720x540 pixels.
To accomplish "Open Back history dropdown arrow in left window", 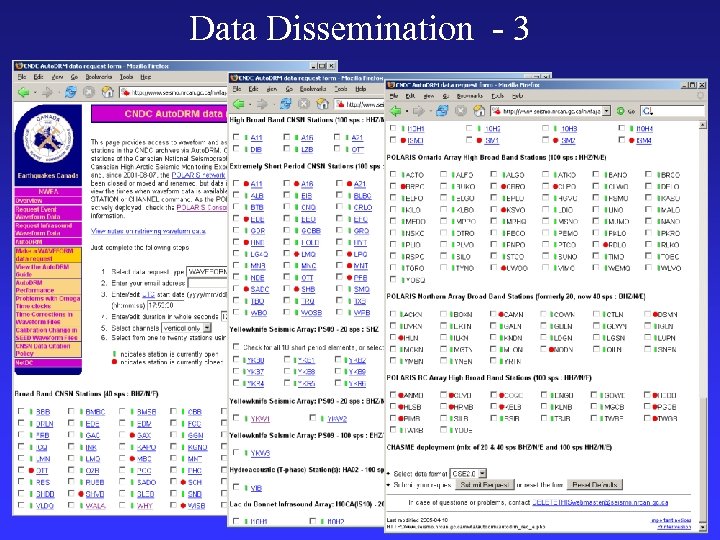I will [x=34, y=93].
